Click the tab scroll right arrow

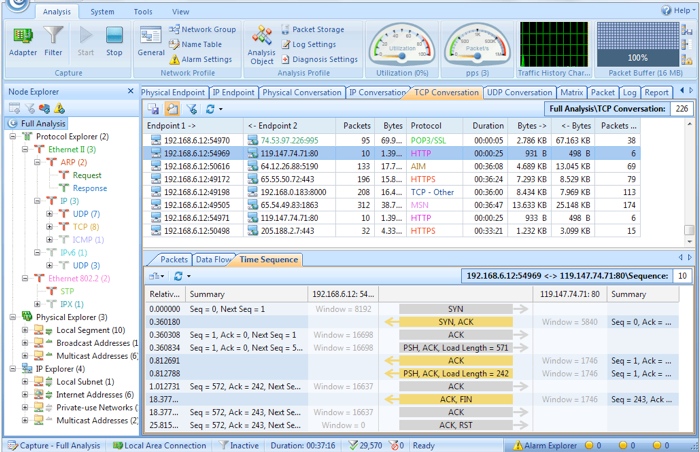pos(691,91)
